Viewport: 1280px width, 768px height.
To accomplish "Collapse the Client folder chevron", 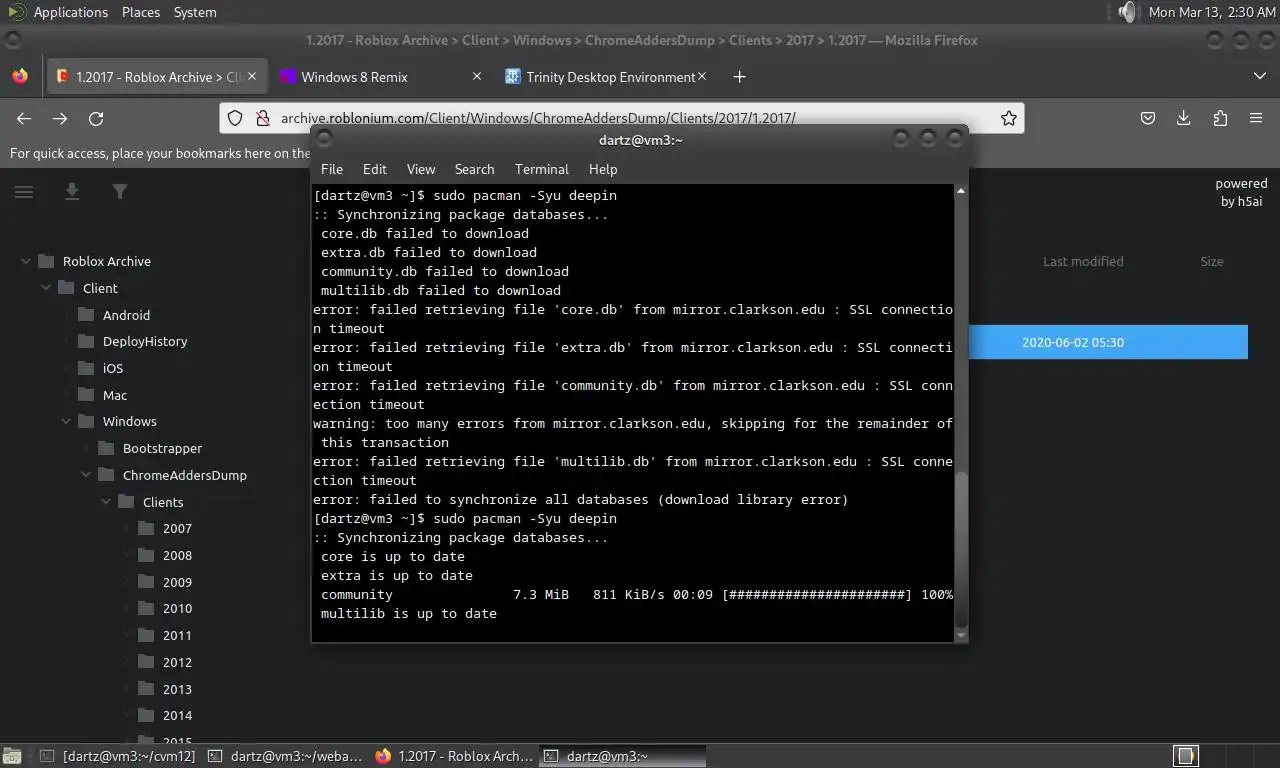I will (46, 288).
